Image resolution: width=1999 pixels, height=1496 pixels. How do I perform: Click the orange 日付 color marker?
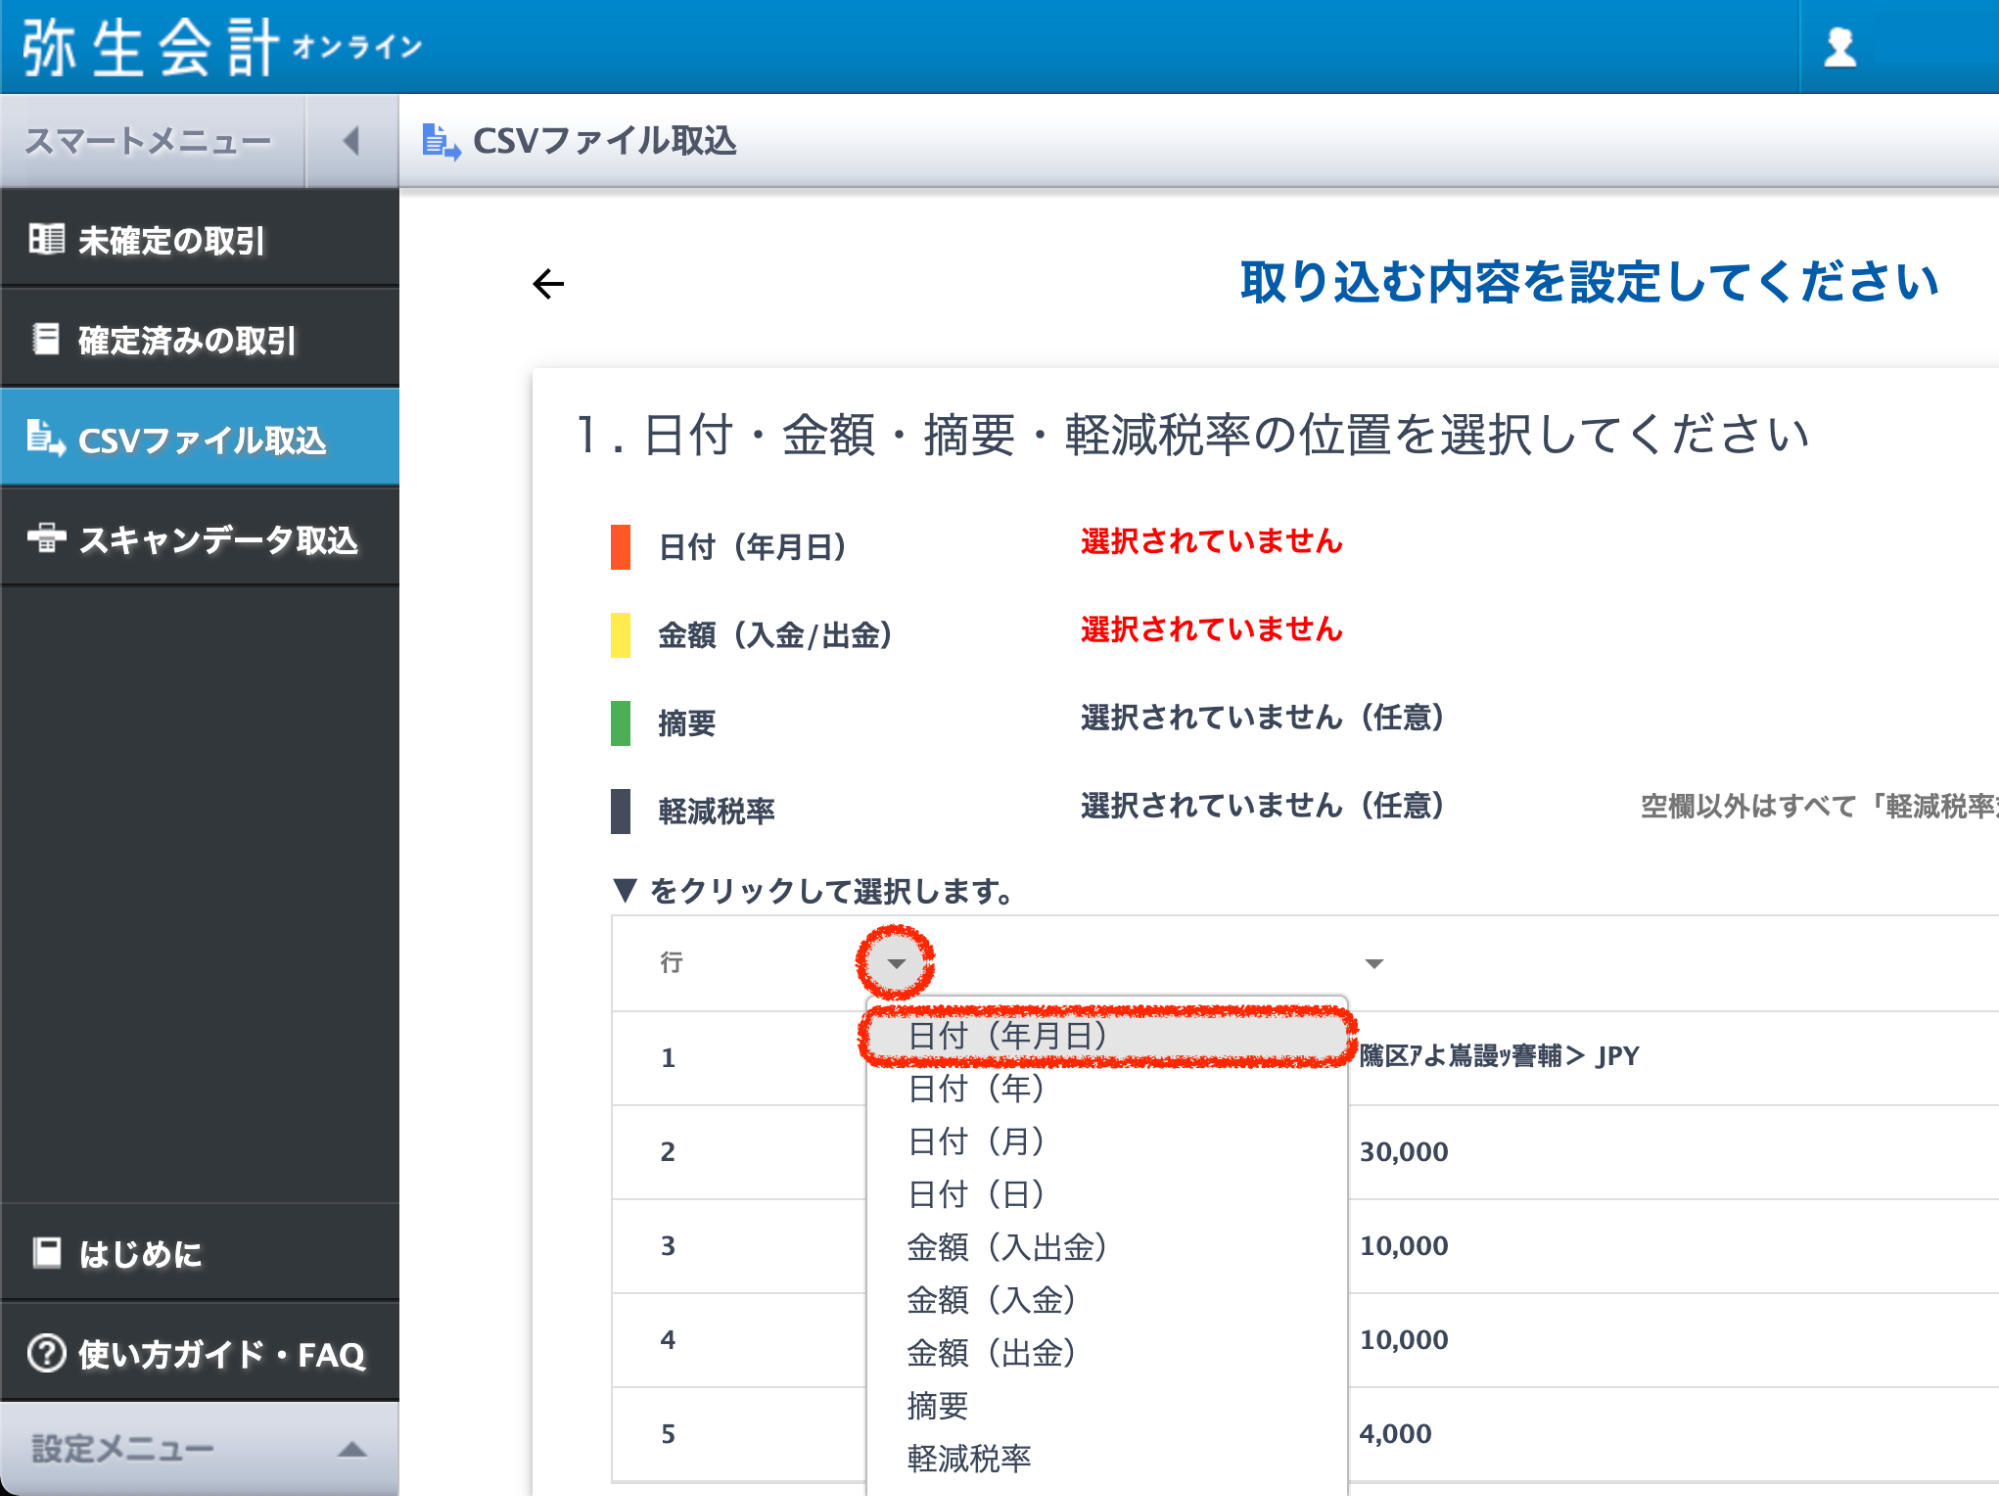[620, 547]
